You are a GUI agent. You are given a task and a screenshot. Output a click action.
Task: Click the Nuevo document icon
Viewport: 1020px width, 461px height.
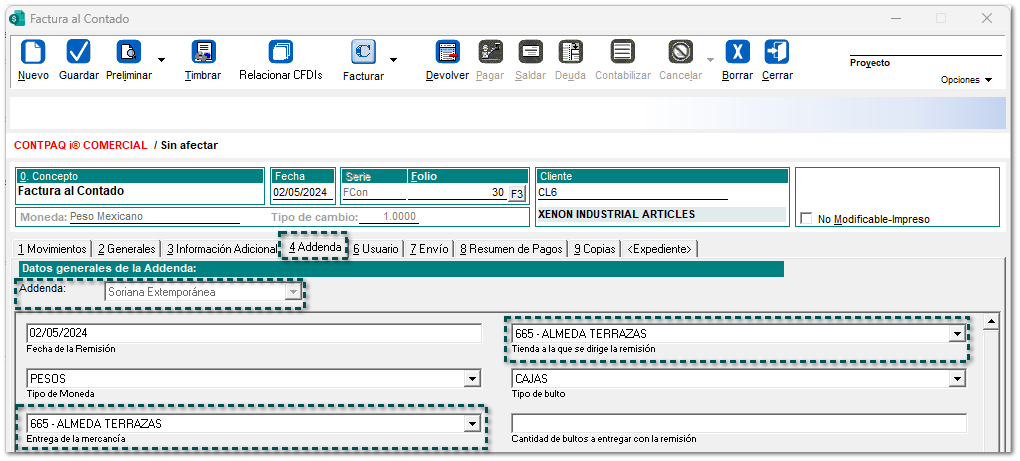pyautogui.click(x=33, y=52)
